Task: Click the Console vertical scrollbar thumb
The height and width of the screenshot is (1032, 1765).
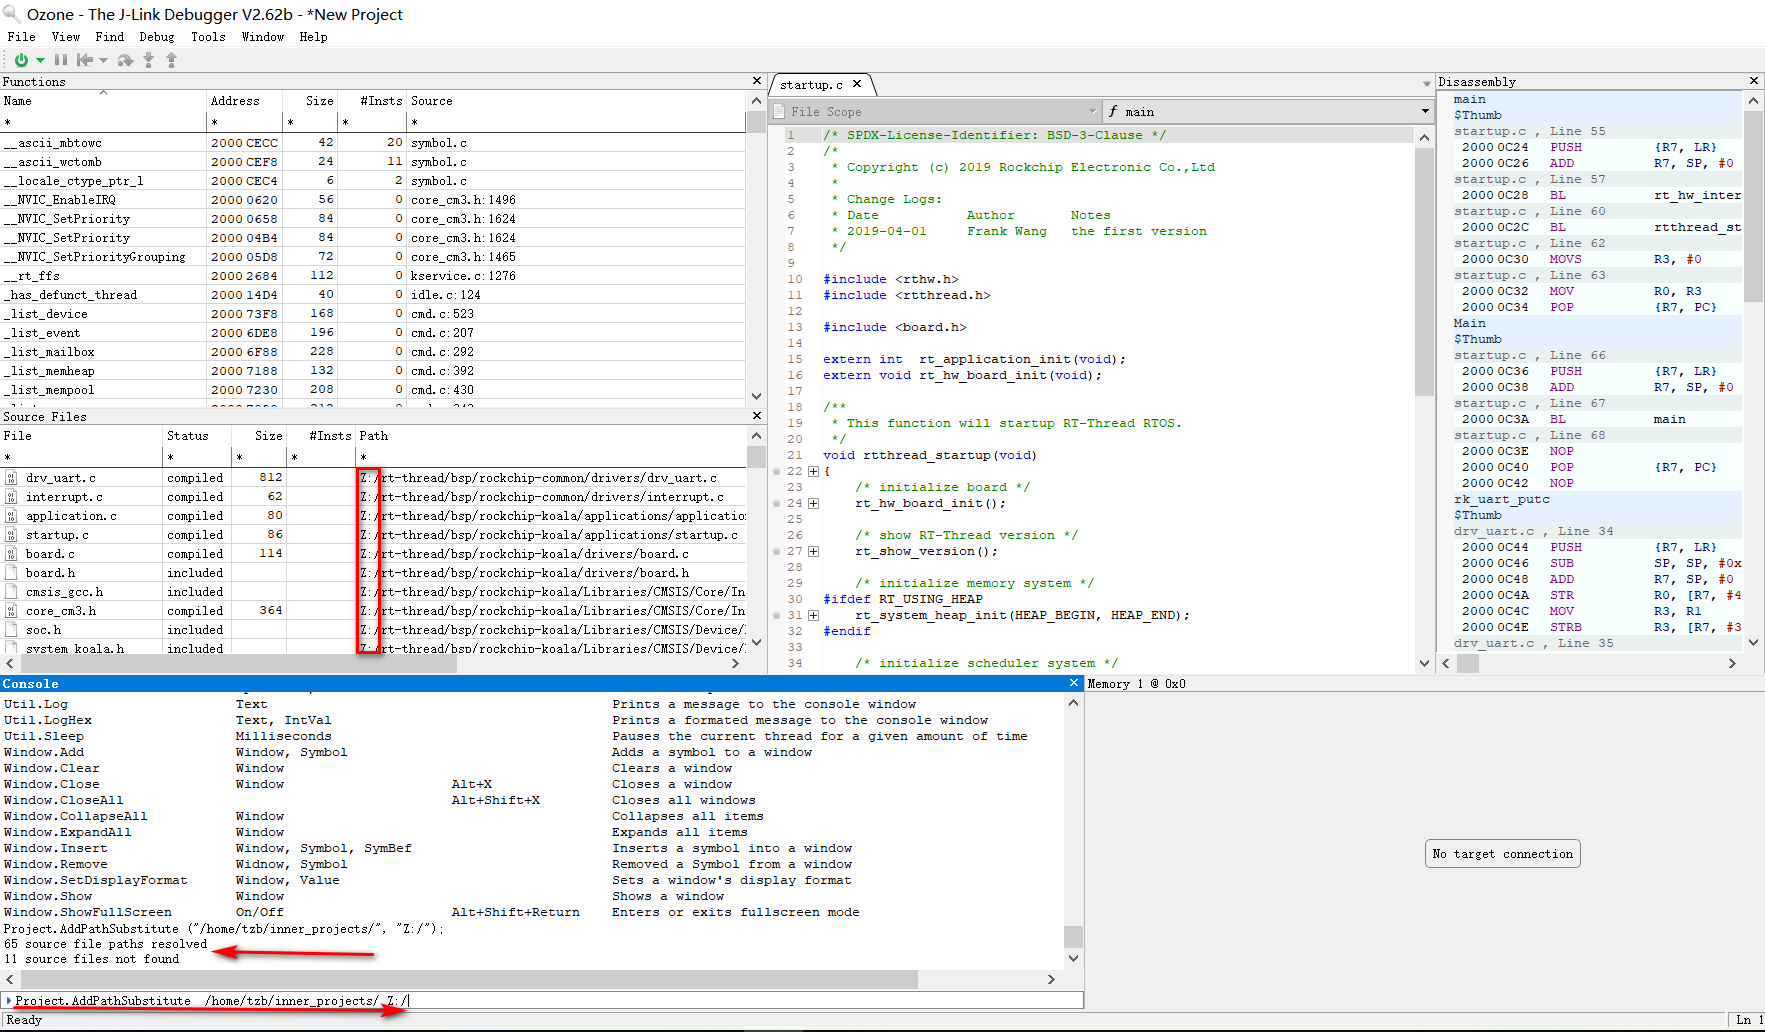Action: coord(1073,936)
